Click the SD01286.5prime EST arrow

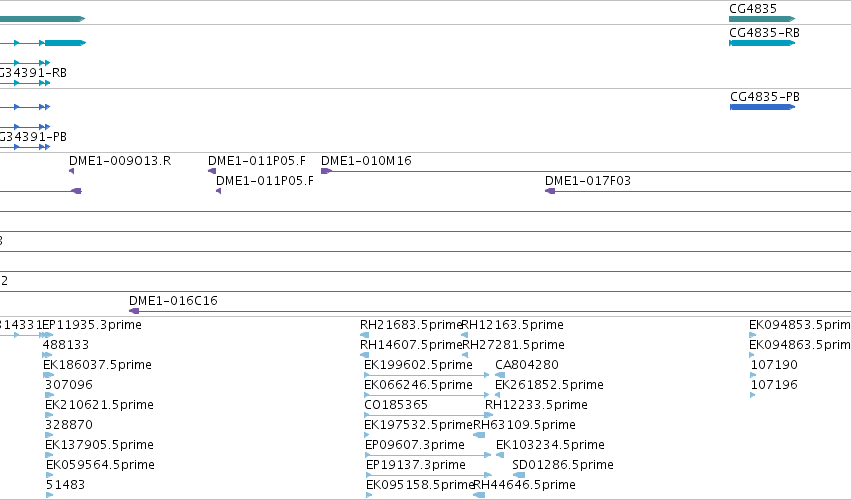pos(519,475)
